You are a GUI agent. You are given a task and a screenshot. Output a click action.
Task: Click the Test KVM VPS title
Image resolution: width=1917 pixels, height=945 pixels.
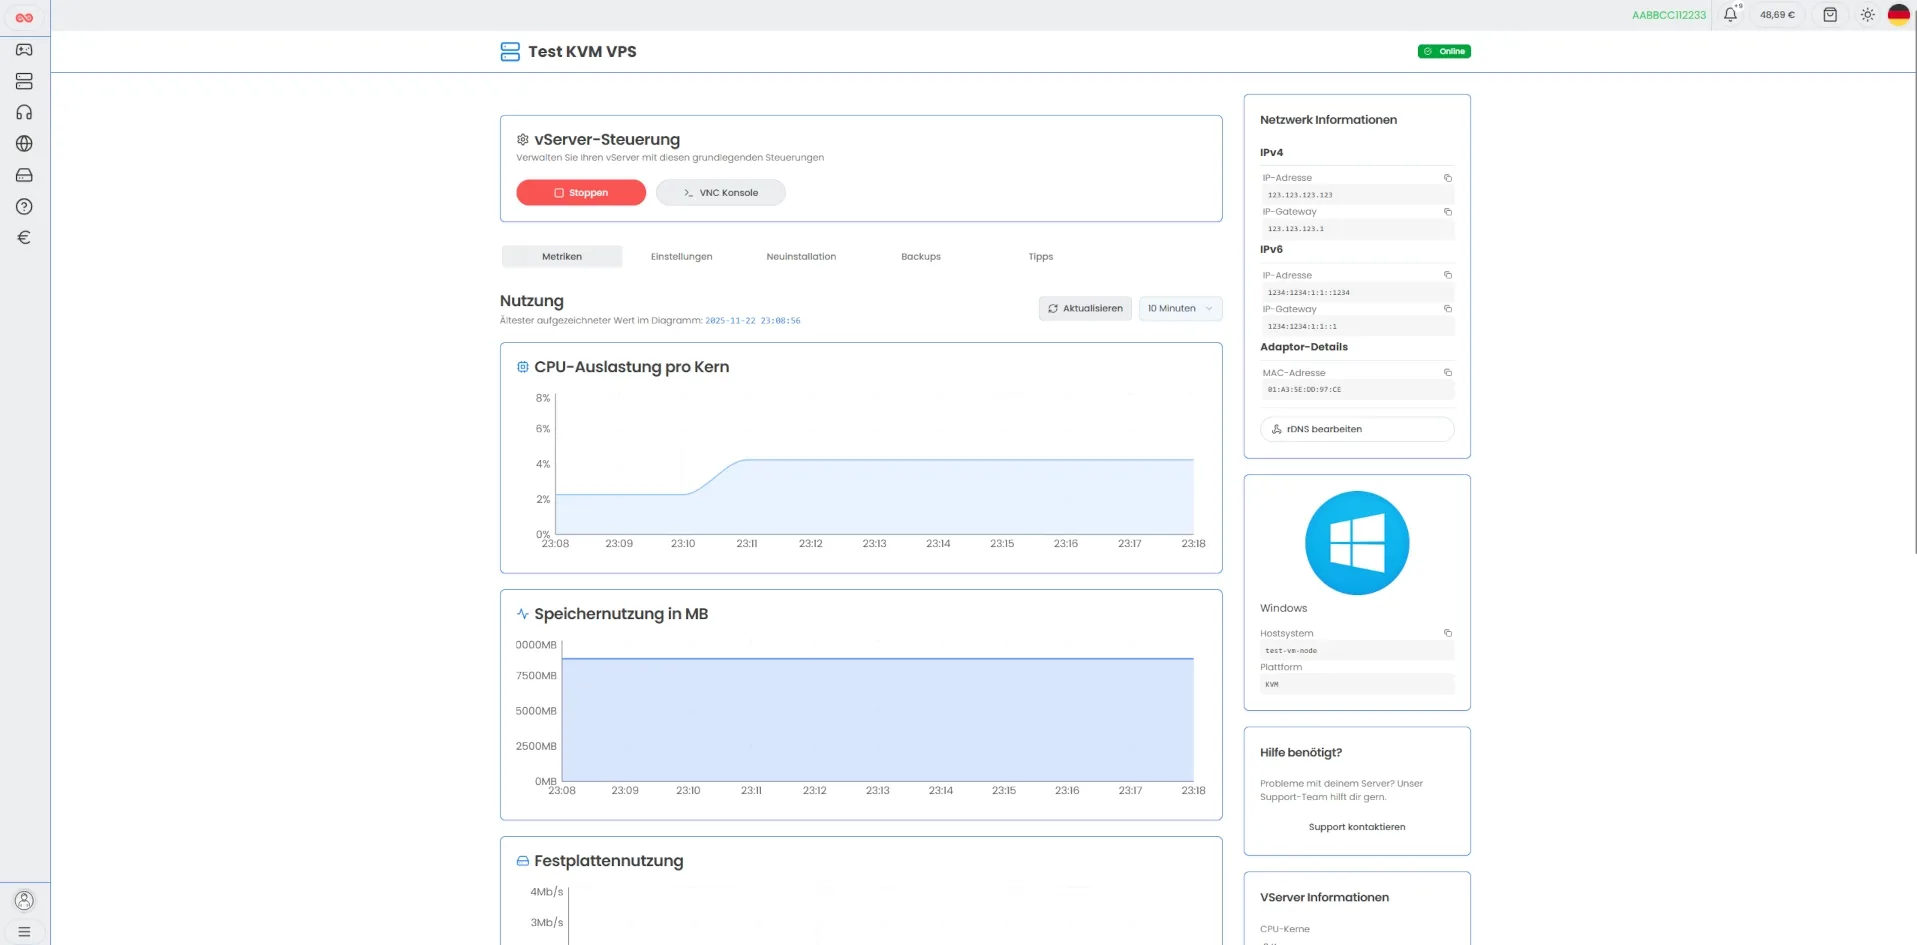[x=582, y=52]
